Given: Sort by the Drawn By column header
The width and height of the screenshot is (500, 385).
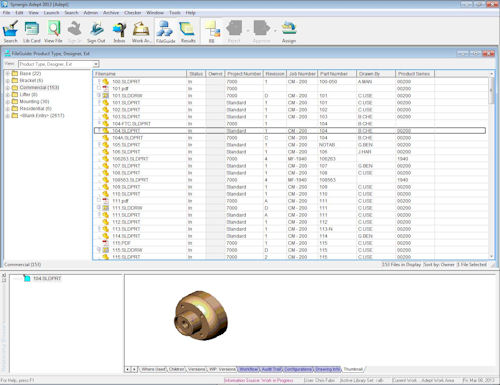Looking at the screenshot, I should click(376, 74).
